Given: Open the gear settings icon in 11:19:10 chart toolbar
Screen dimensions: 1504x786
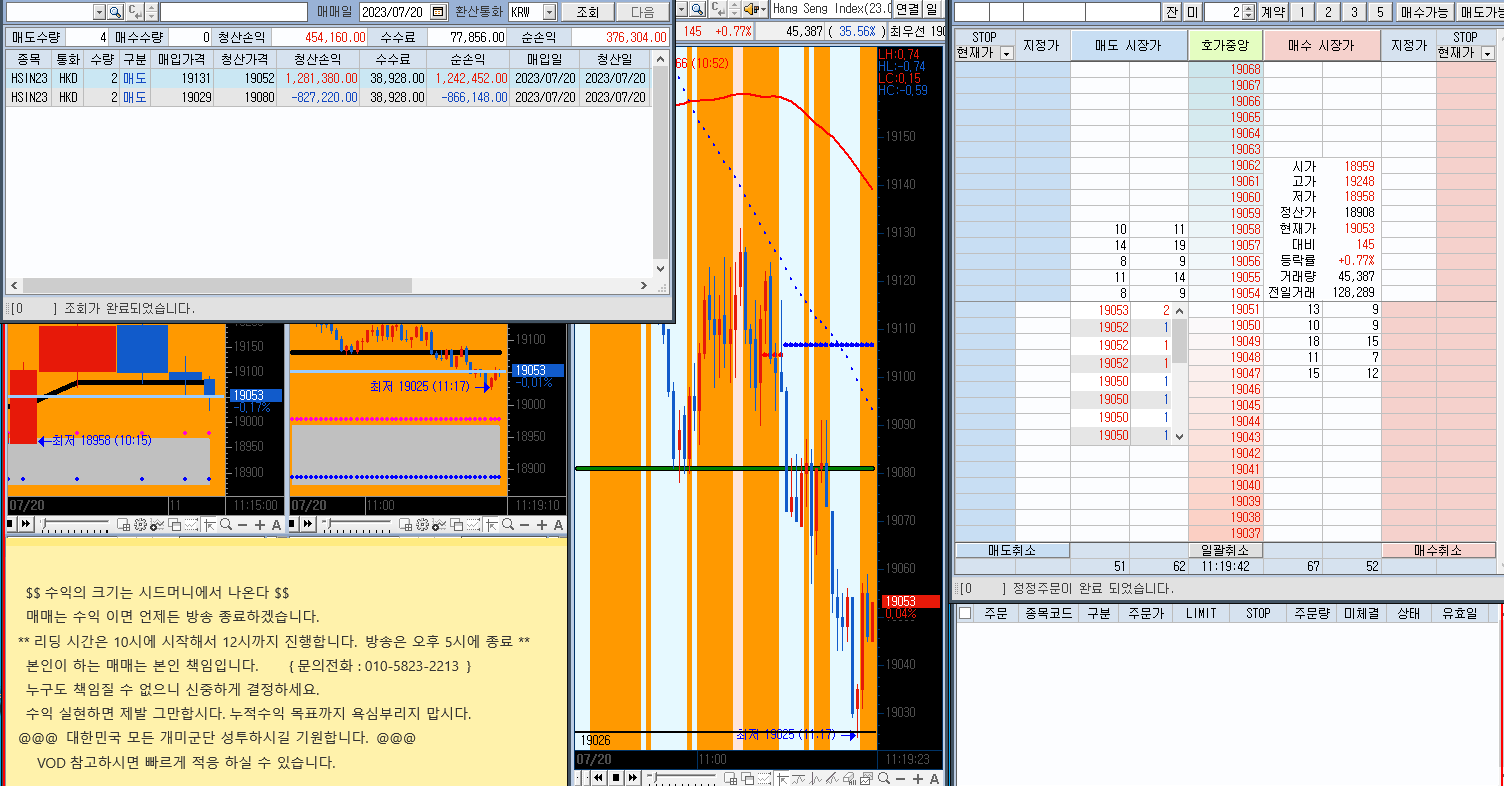Looking at the screenshot, I should pyautogui.click(x=422, y=524).
